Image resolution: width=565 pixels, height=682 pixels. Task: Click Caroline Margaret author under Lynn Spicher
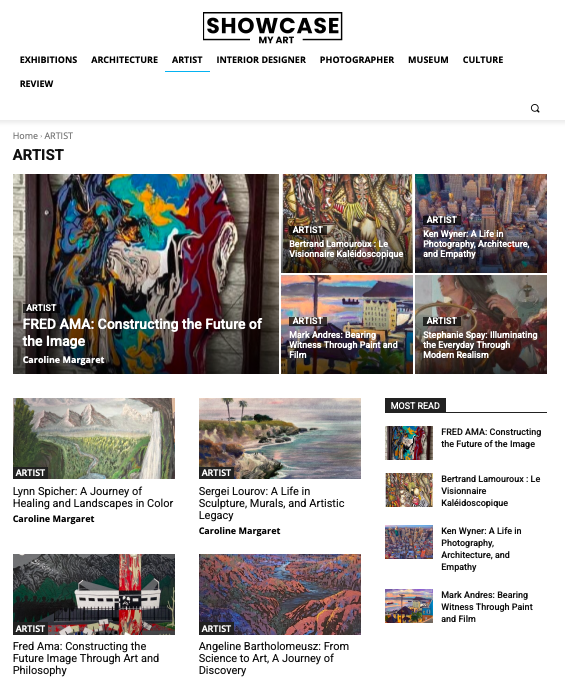tap(53, 519)
